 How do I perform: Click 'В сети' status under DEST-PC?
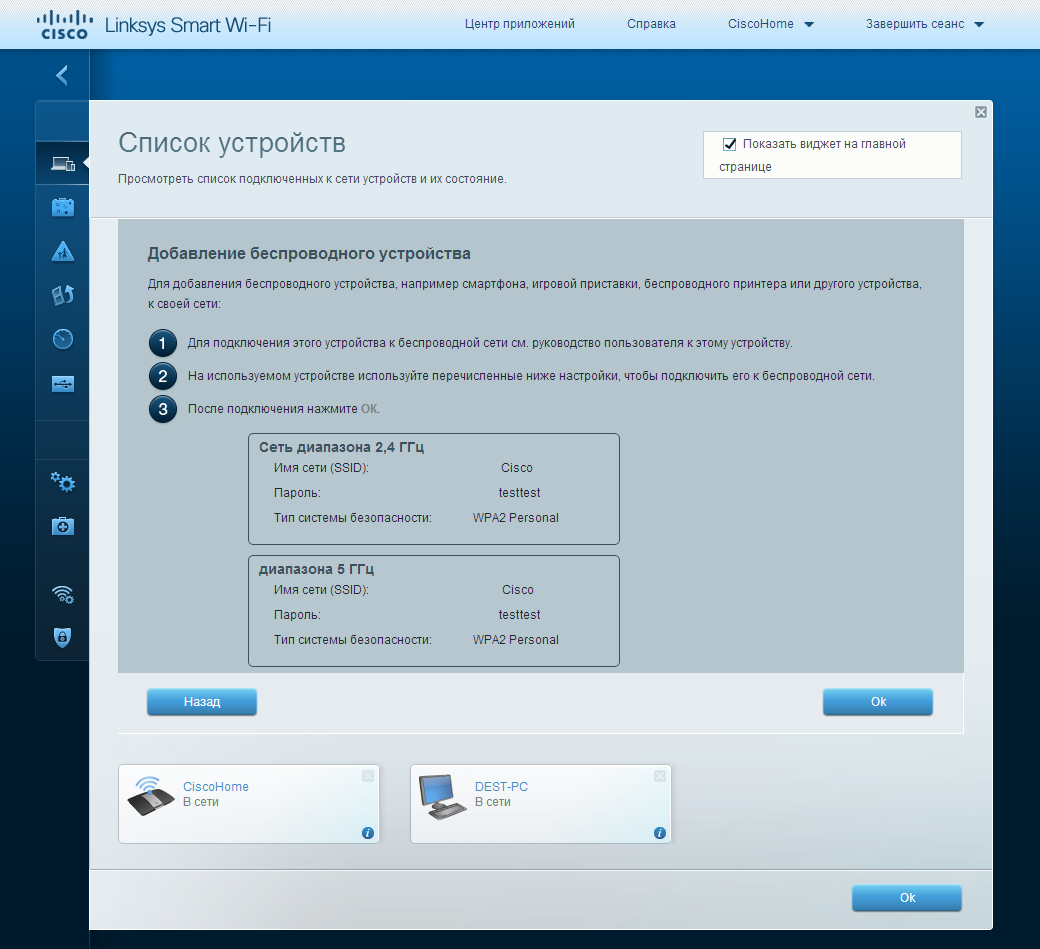[493, 802]
